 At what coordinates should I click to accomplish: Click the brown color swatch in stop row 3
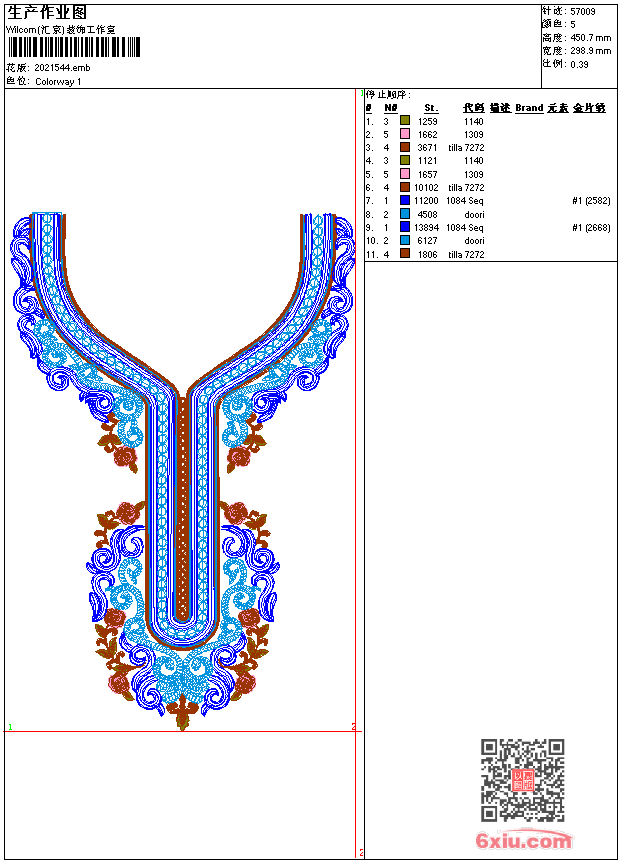pos(405,147)
